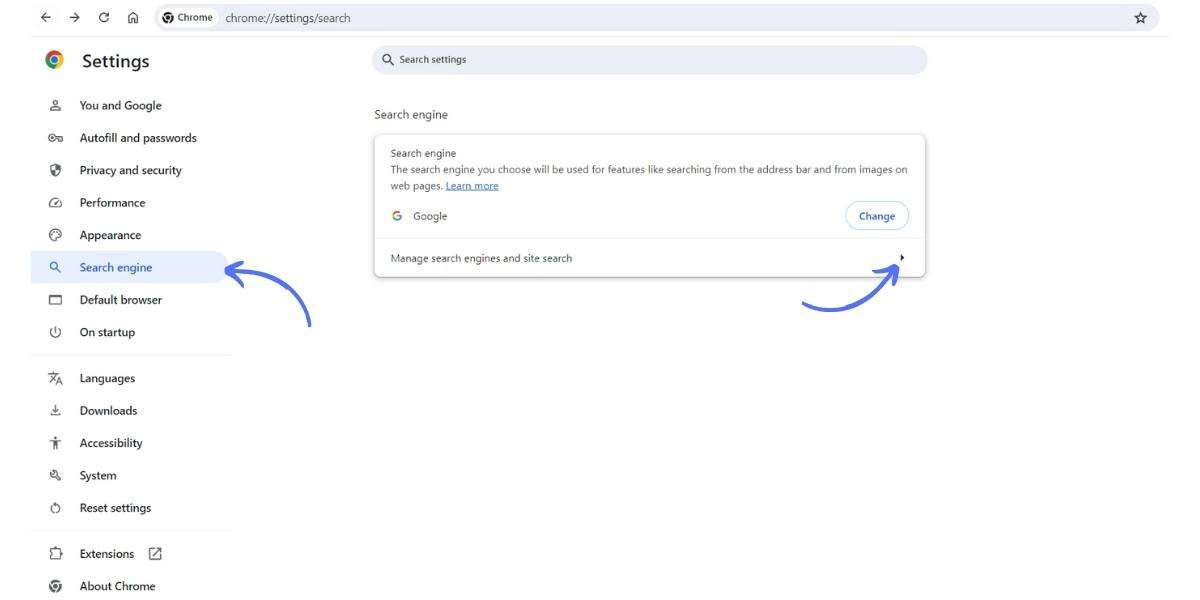1200x600 pixels.
Task: Open the Reset settings page
Action: tap(116, 508)
